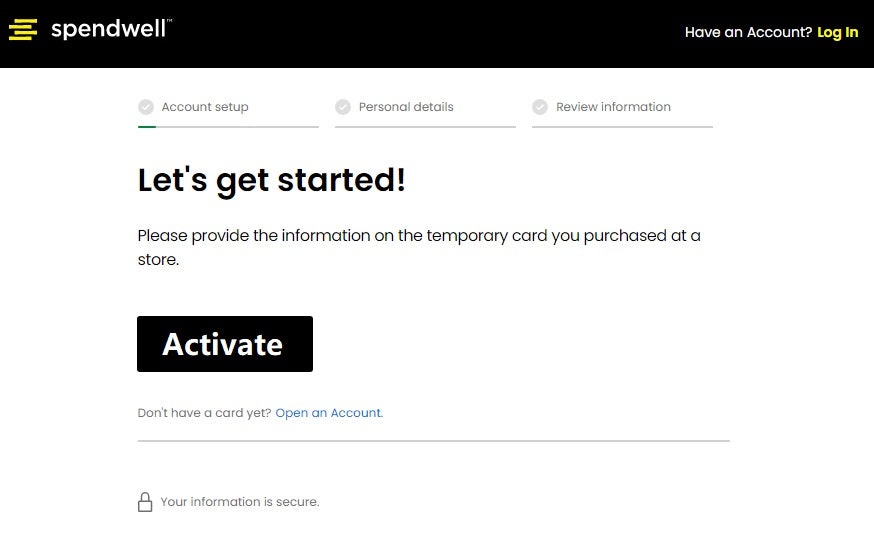
Task: Click the Account setup step checkmark icon
Action: pos(146,107)
